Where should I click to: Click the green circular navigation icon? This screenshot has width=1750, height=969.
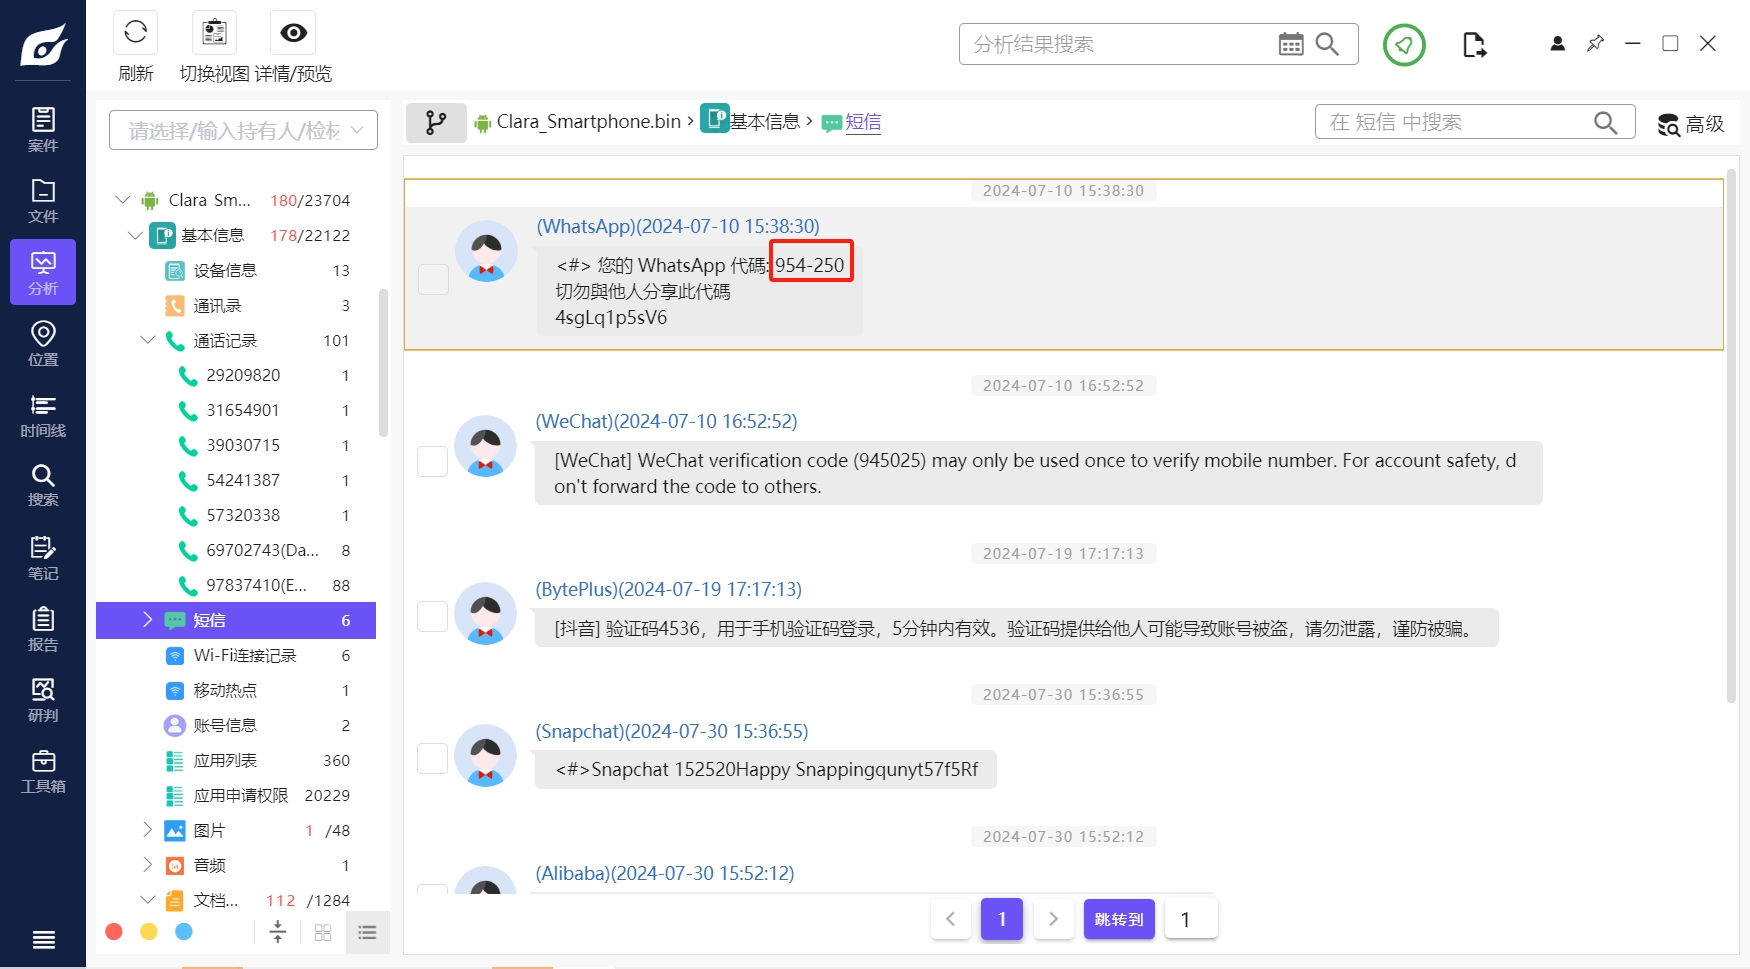coord(1404,45)
